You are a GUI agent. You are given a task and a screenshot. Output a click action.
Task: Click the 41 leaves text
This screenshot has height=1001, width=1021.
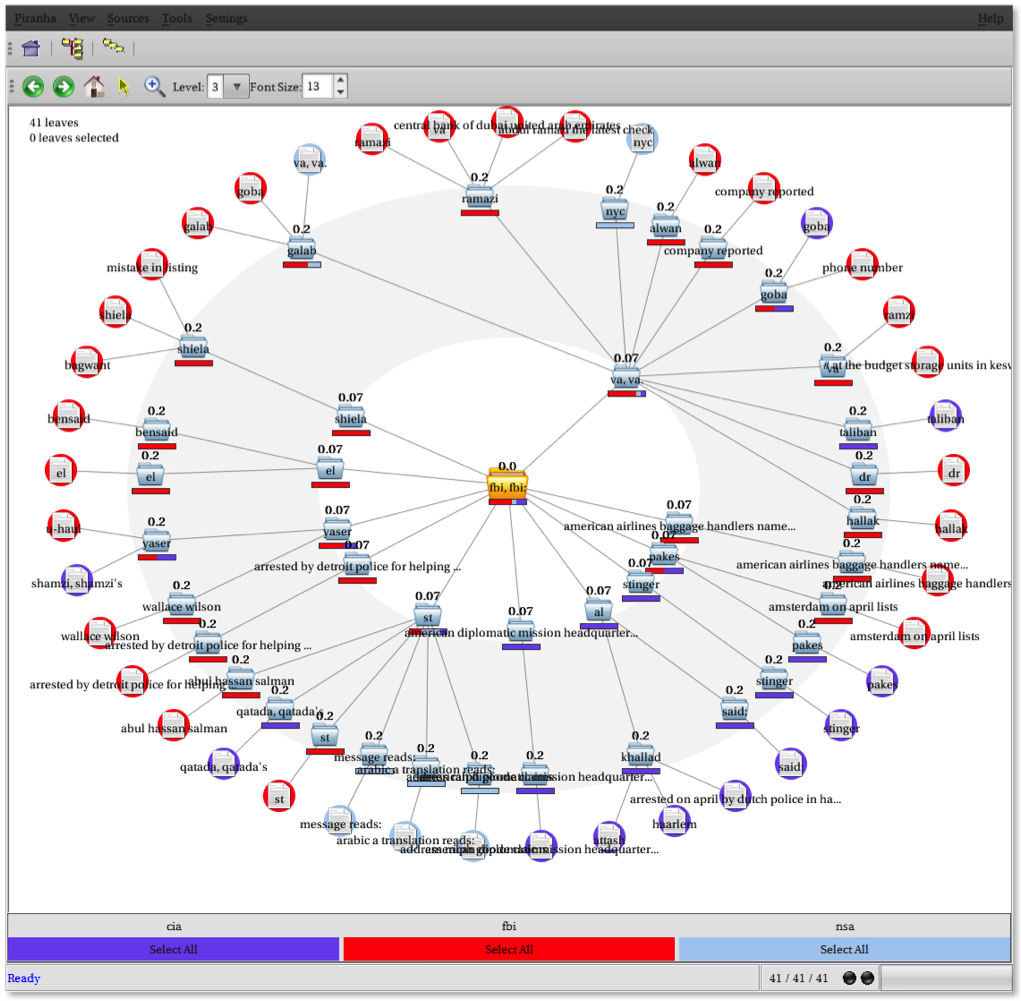pos(54,122)
